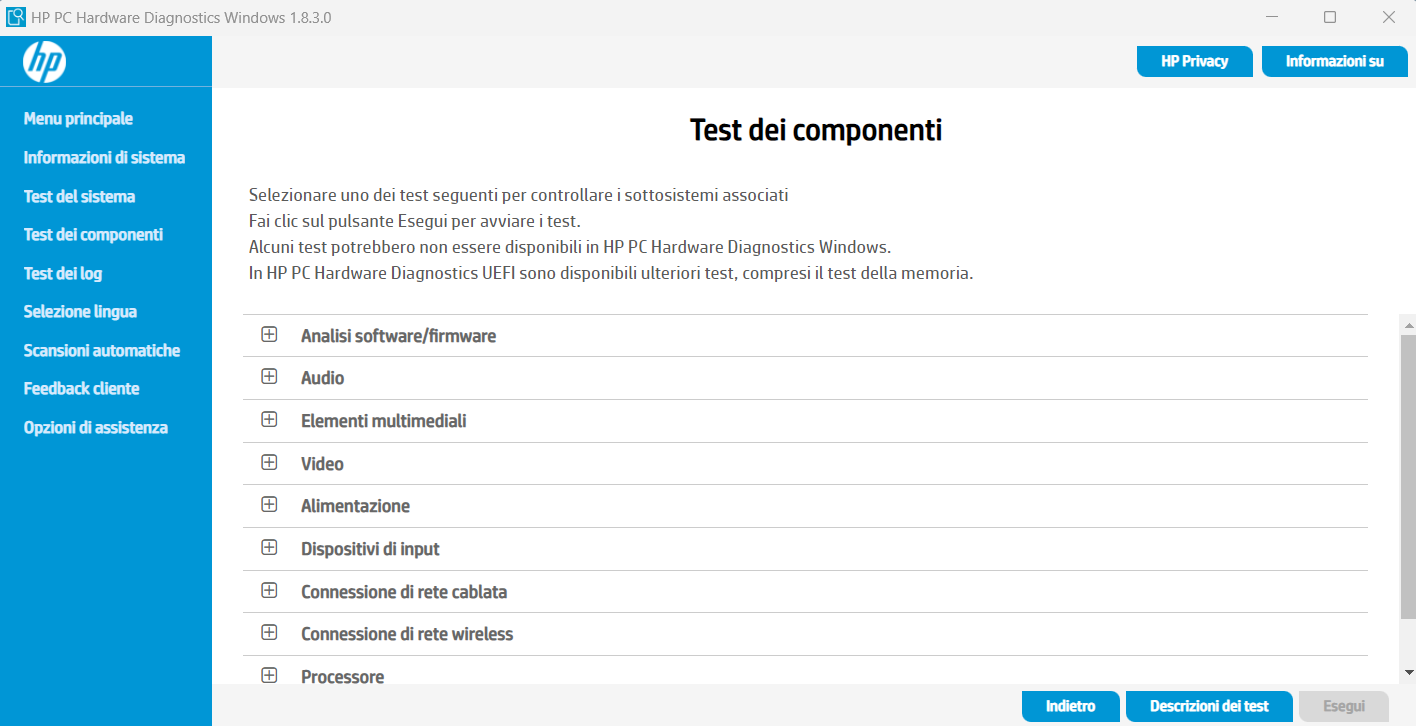Expand the Processore plus icon

tap(269, 676)
